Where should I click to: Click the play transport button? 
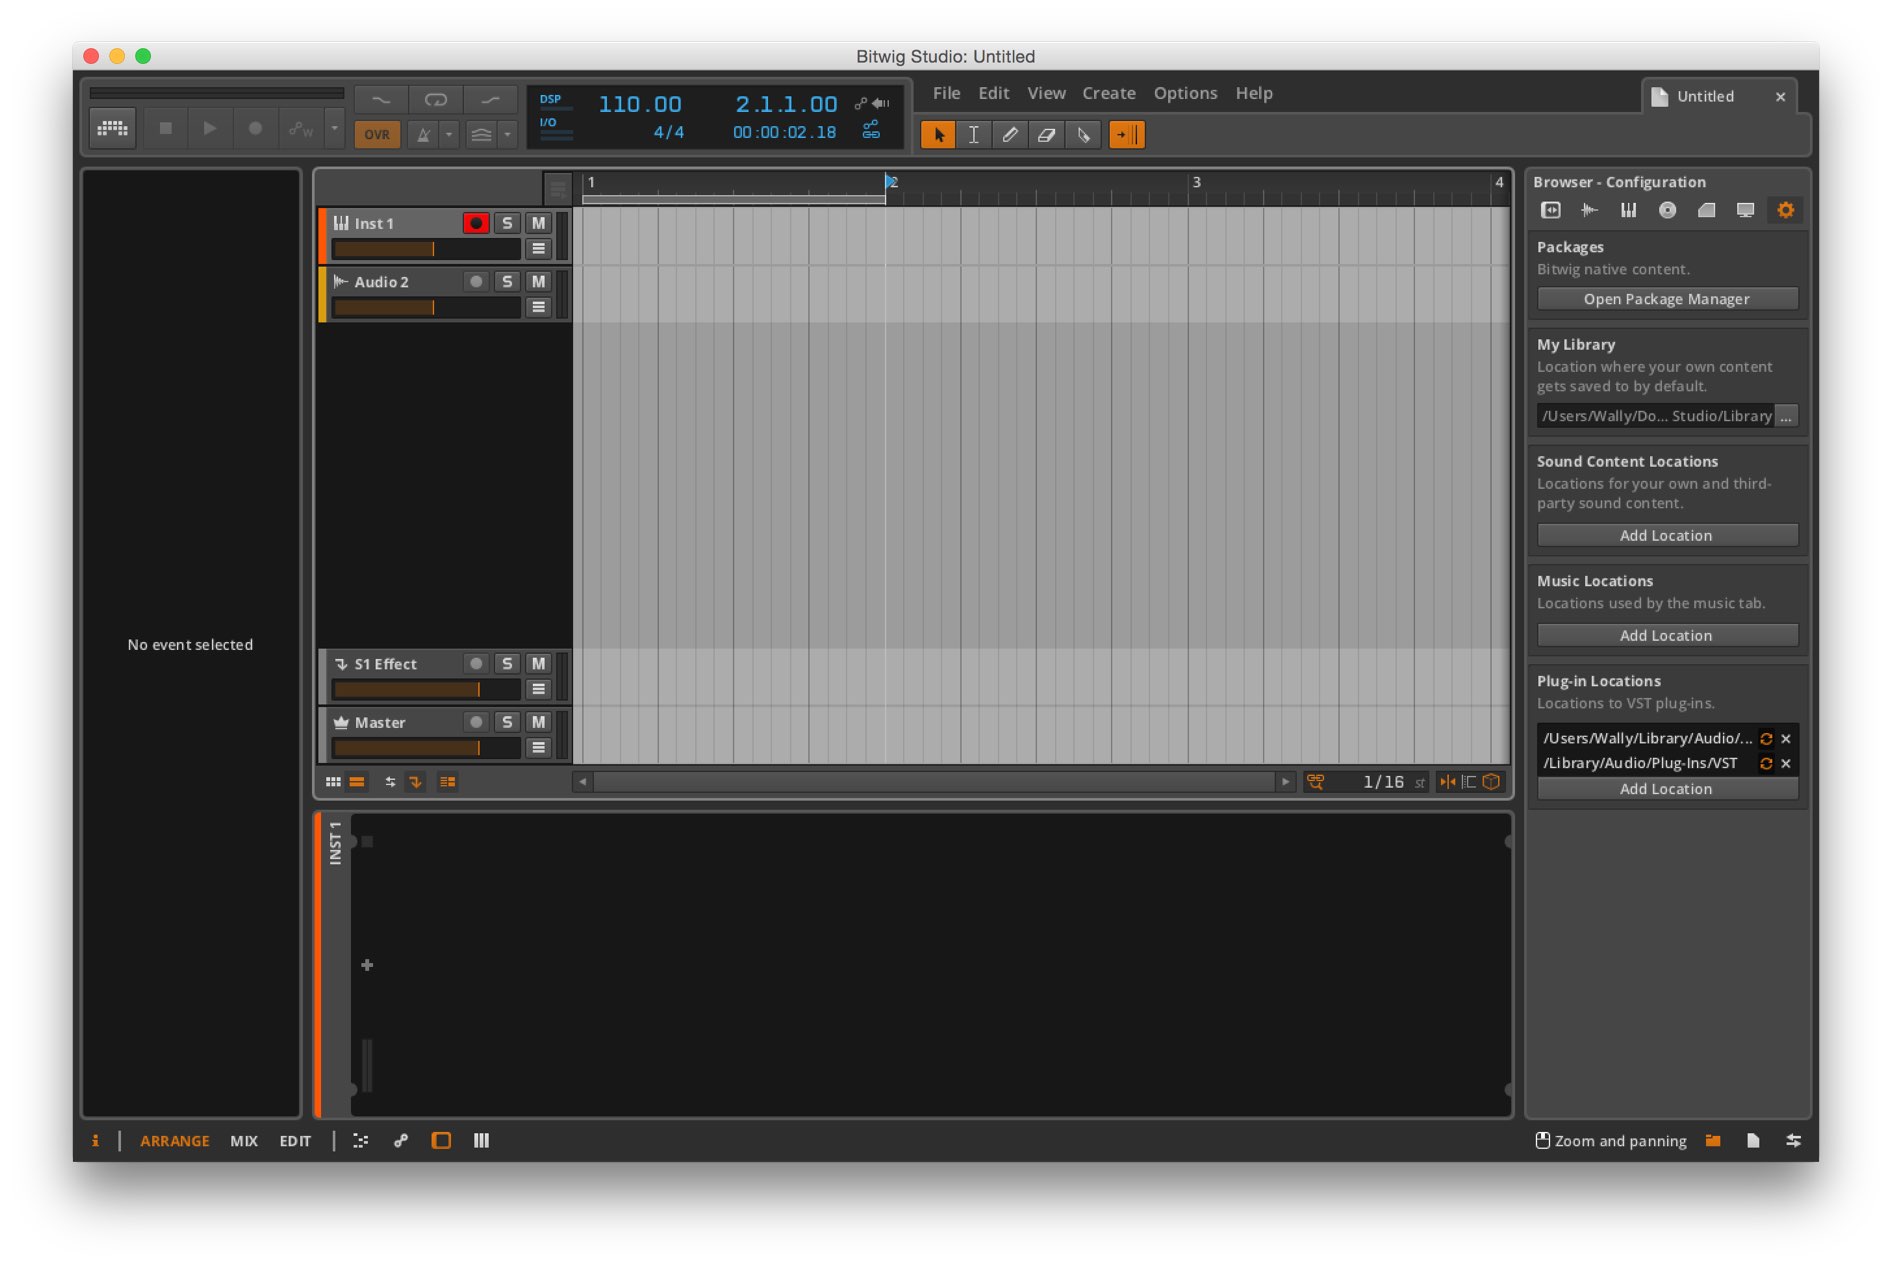(210, 129)
